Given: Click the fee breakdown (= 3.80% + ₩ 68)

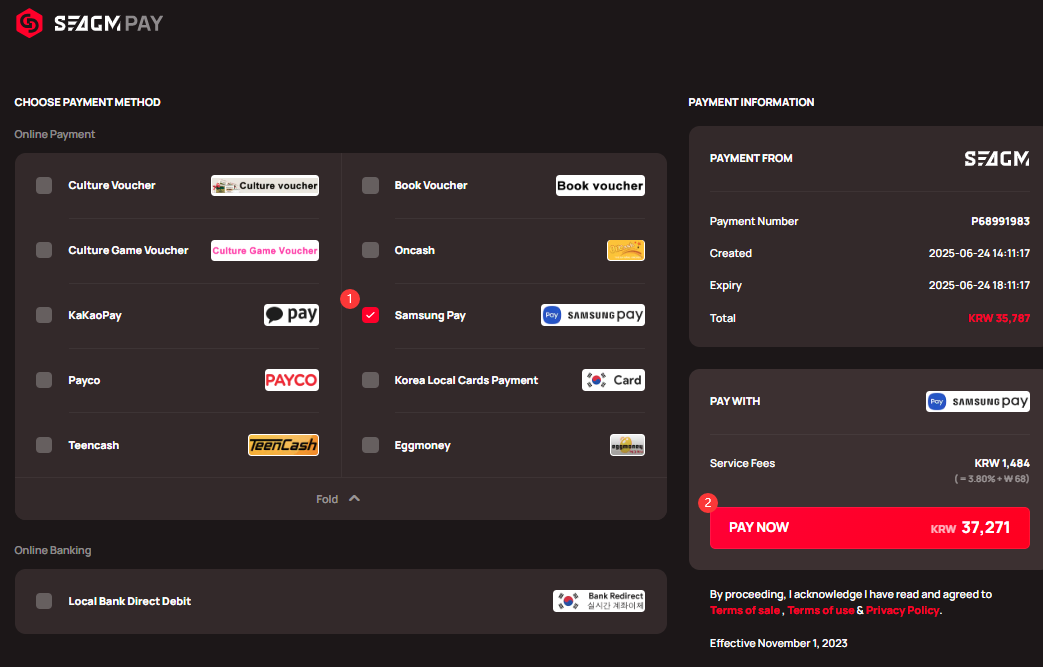Looking at the screenshot, I should tap(992, 479).
